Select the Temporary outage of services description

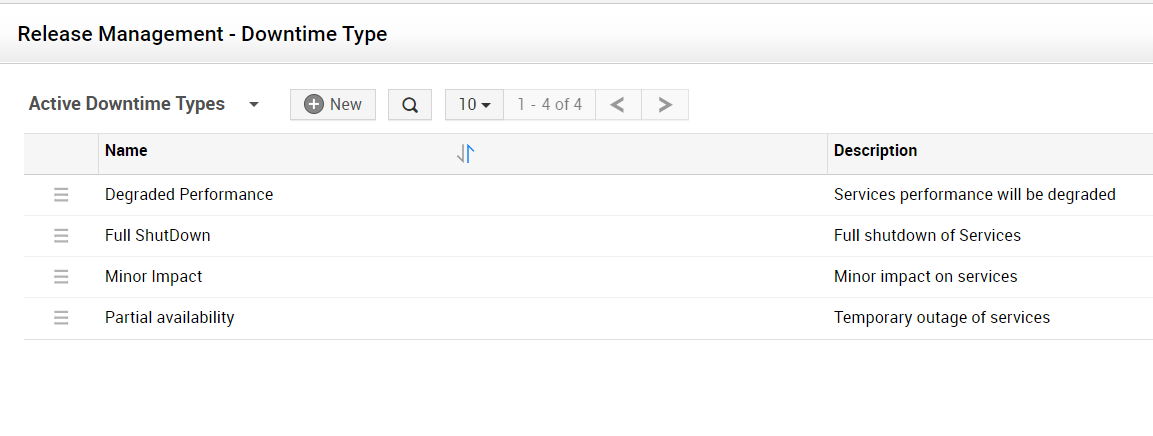click(942, 318)
